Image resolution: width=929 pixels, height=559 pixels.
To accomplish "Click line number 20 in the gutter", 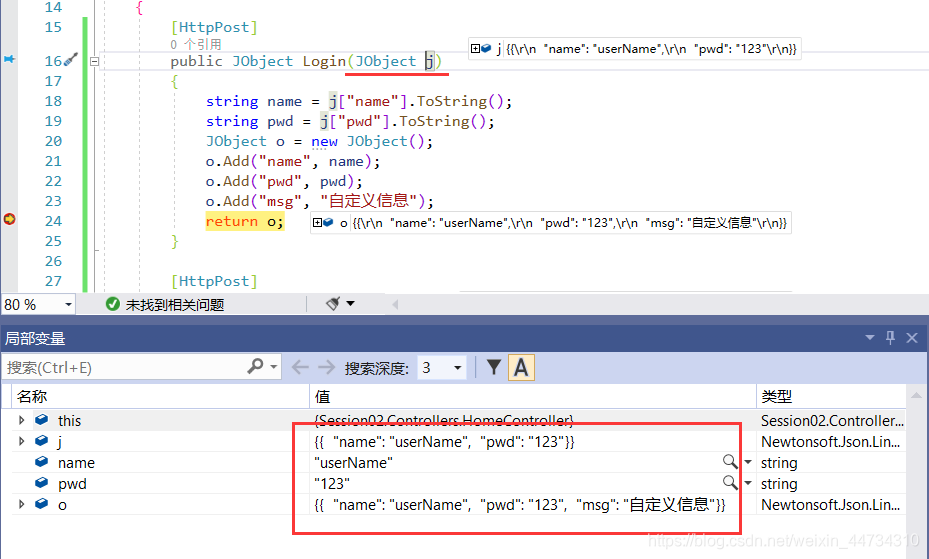I will (x=53, y=141).
